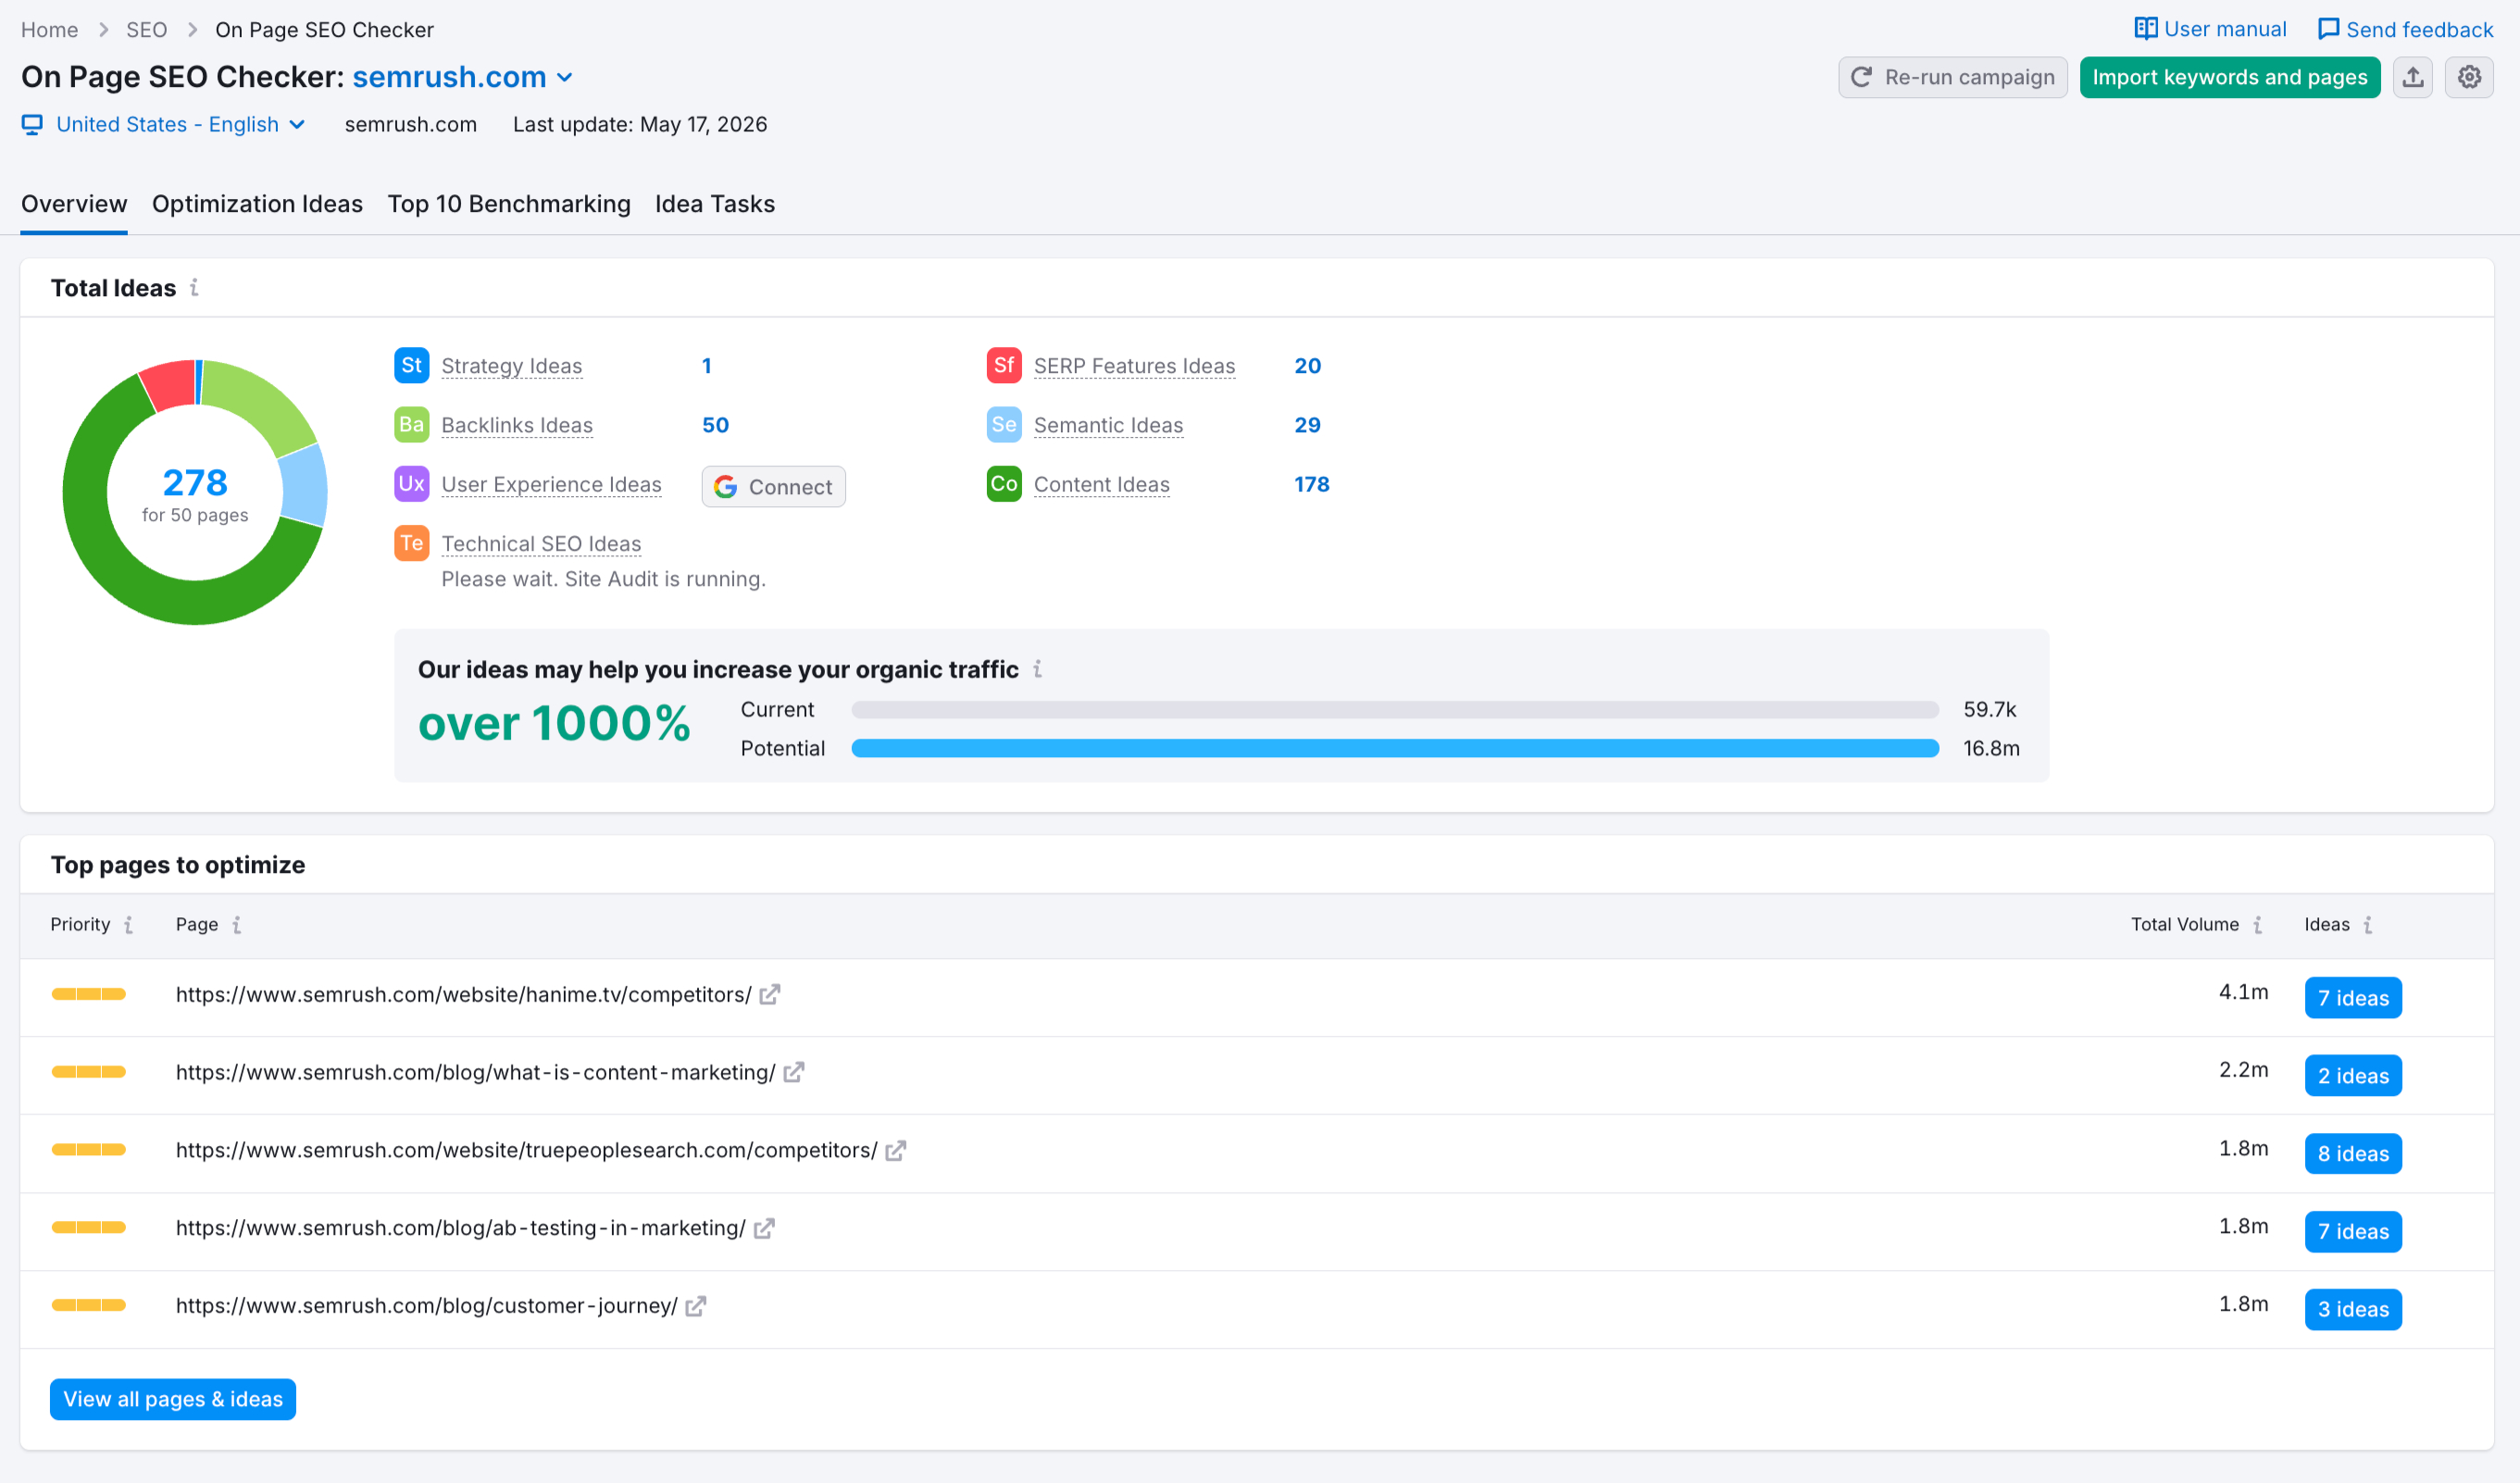This screenshot has width=2520, height=1483.
Task: Click info icon next to Ideas column
Action: (x=2367, y=925)
